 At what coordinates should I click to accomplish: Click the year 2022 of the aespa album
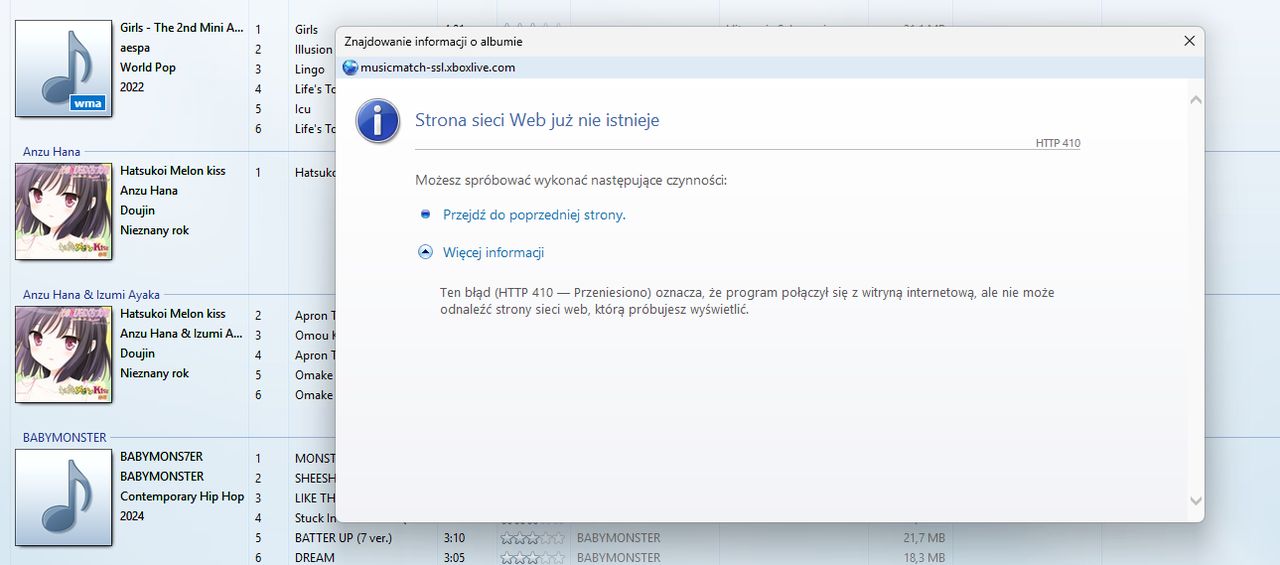click(x=132, y=88)
